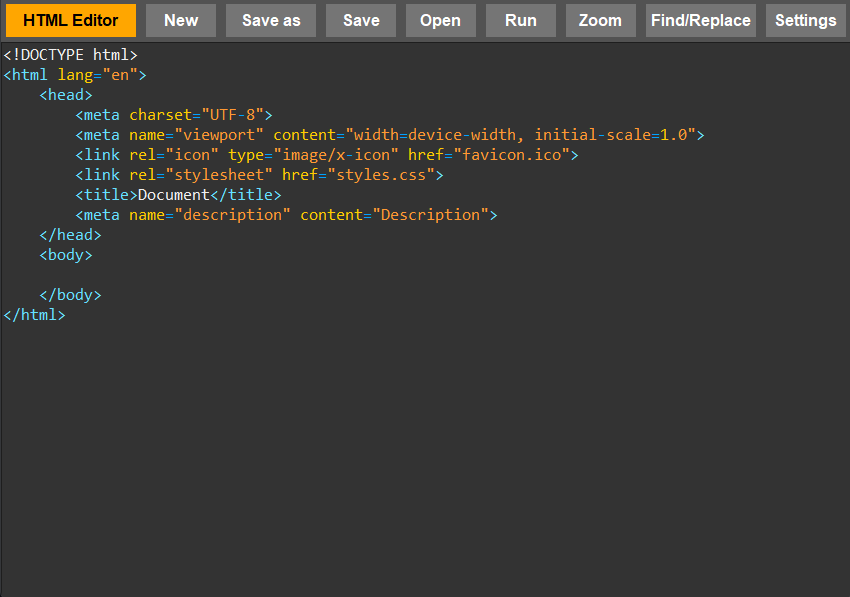Screen dimensions: 850x597
Task: Click the meta viewport line
Action: pos(390,135)
